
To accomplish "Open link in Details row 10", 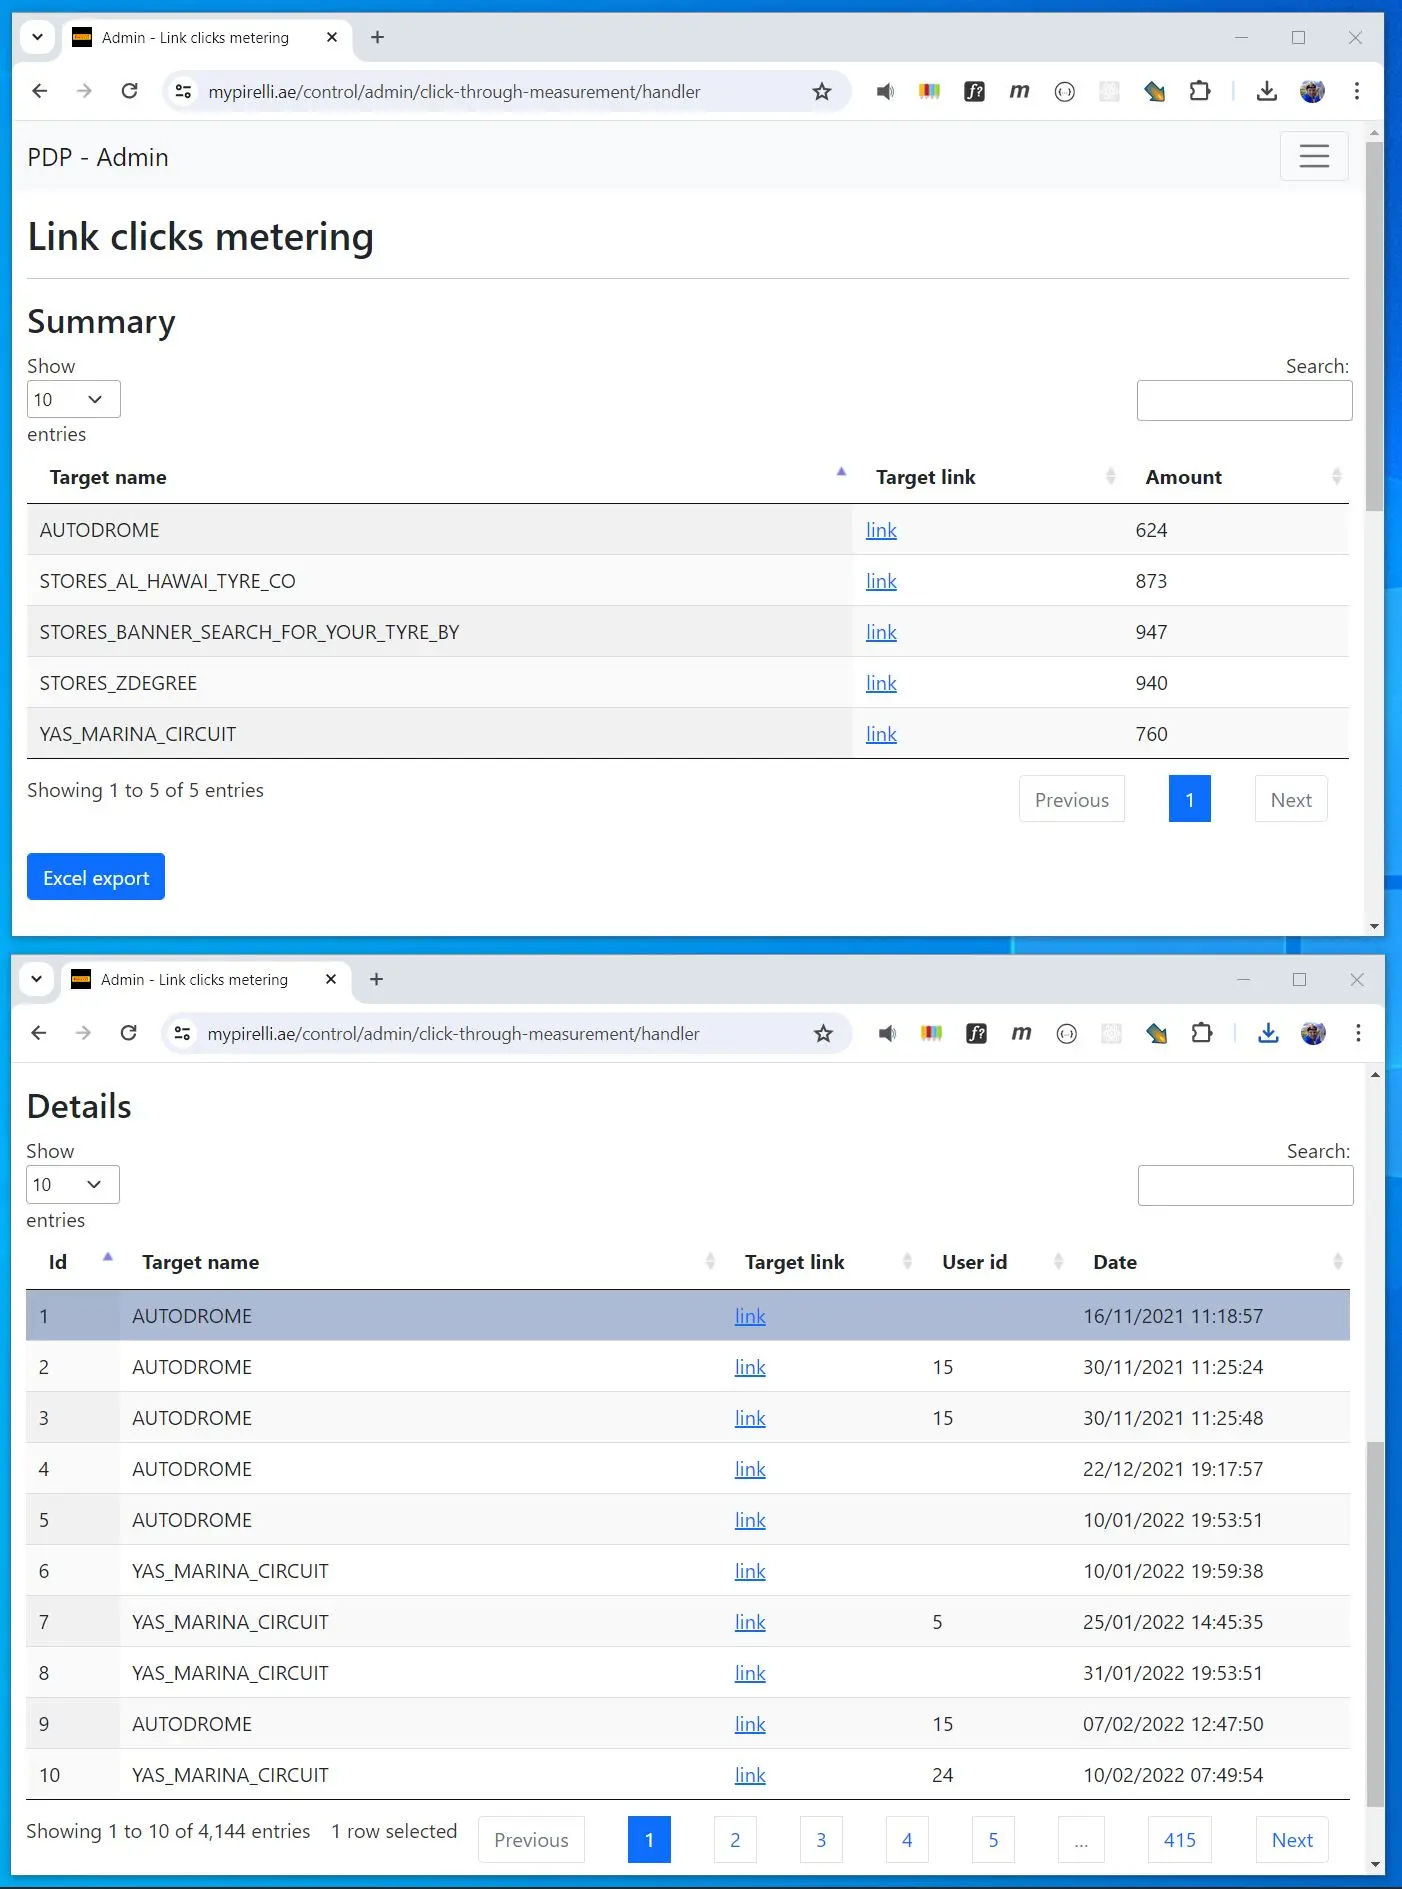I will [x=750, y=1775].
